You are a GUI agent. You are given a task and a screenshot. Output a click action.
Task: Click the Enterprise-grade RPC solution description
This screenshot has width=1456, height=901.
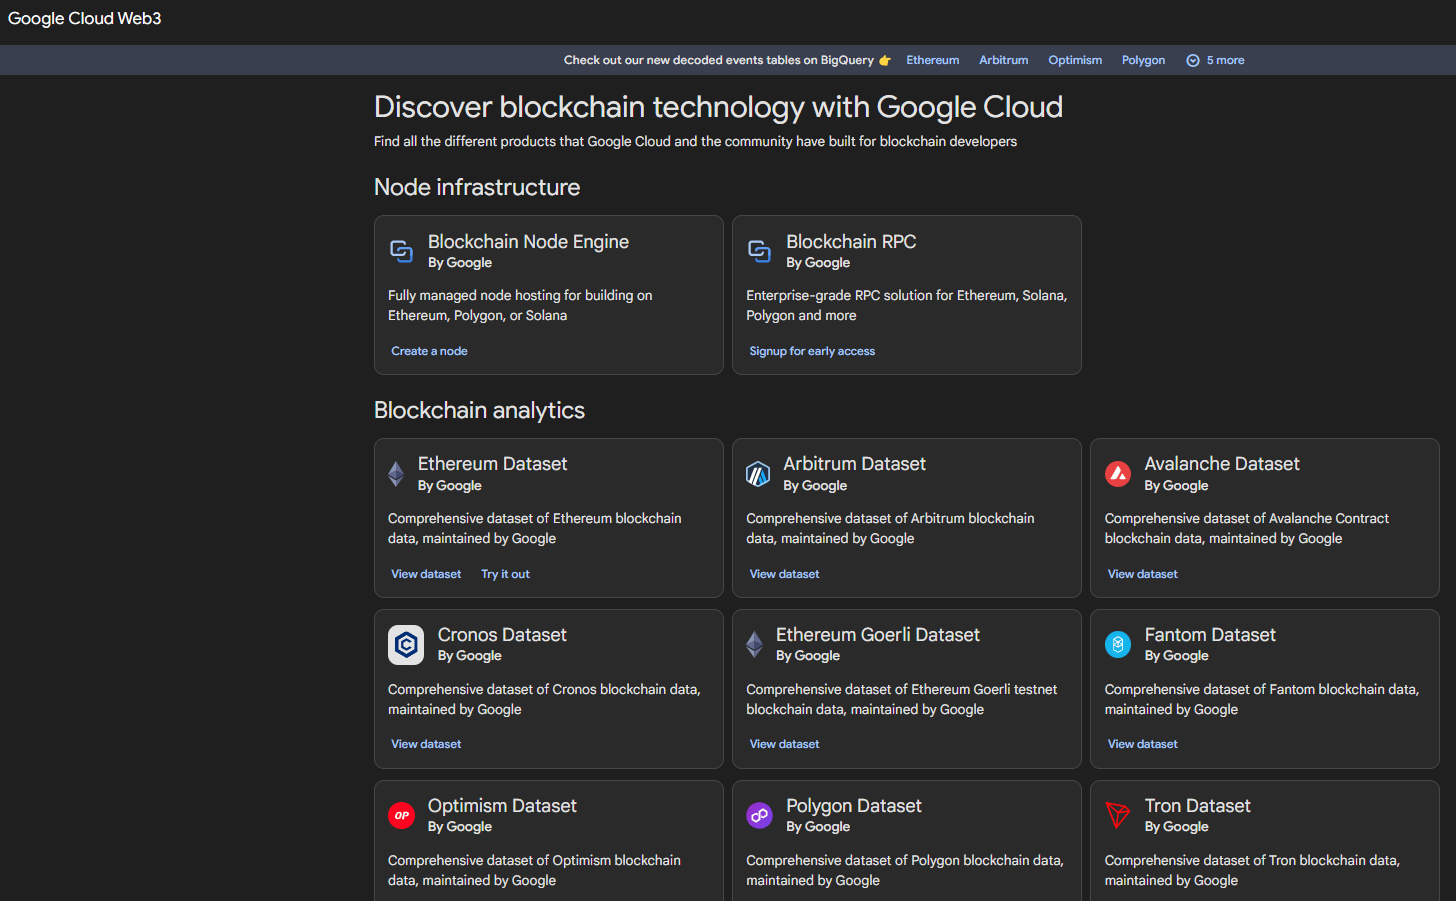[906, 305]
